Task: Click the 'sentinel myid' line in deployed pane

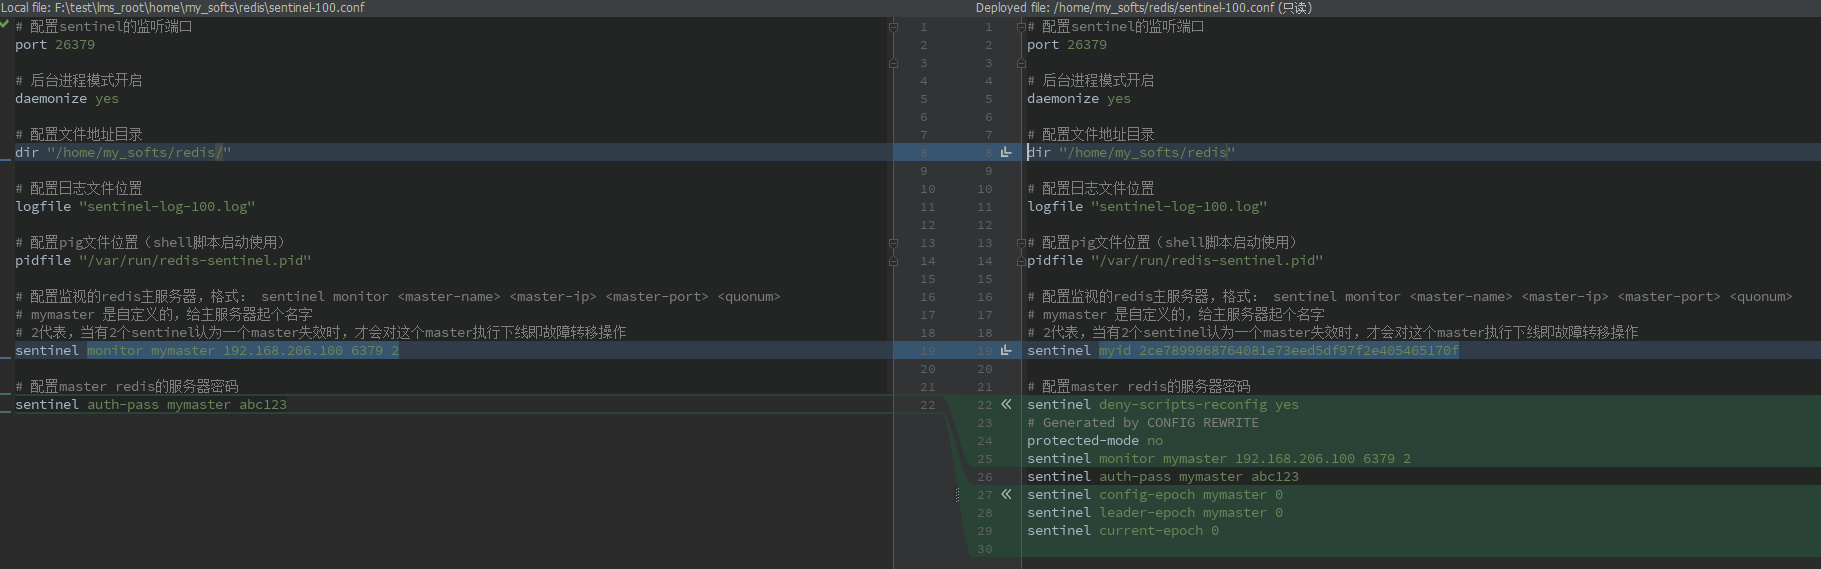Action: (x=1243, y=350)
